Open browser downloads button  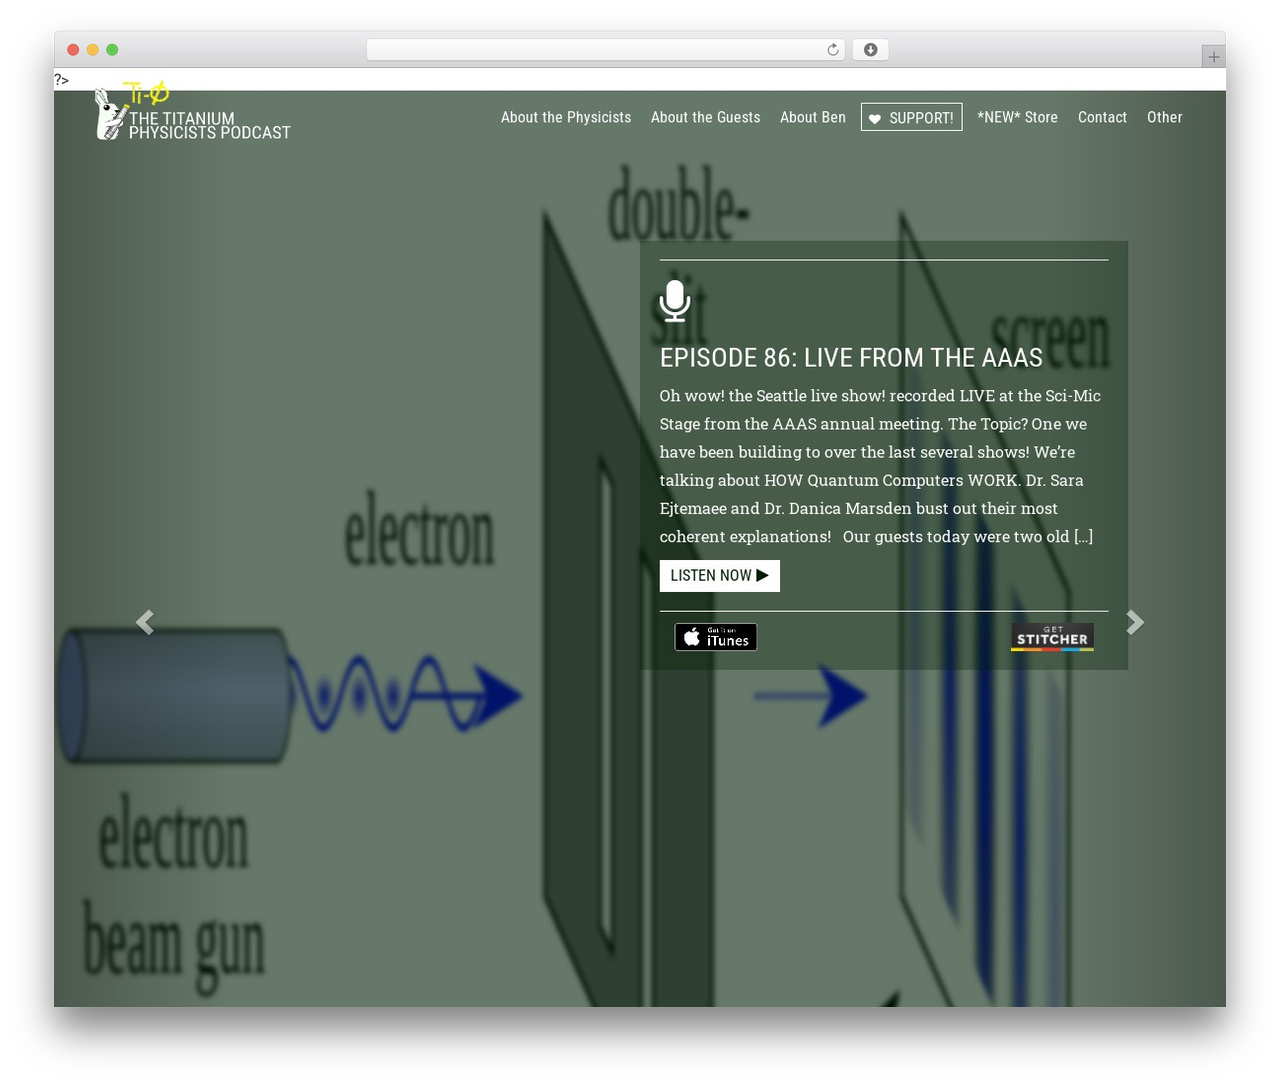870,50
